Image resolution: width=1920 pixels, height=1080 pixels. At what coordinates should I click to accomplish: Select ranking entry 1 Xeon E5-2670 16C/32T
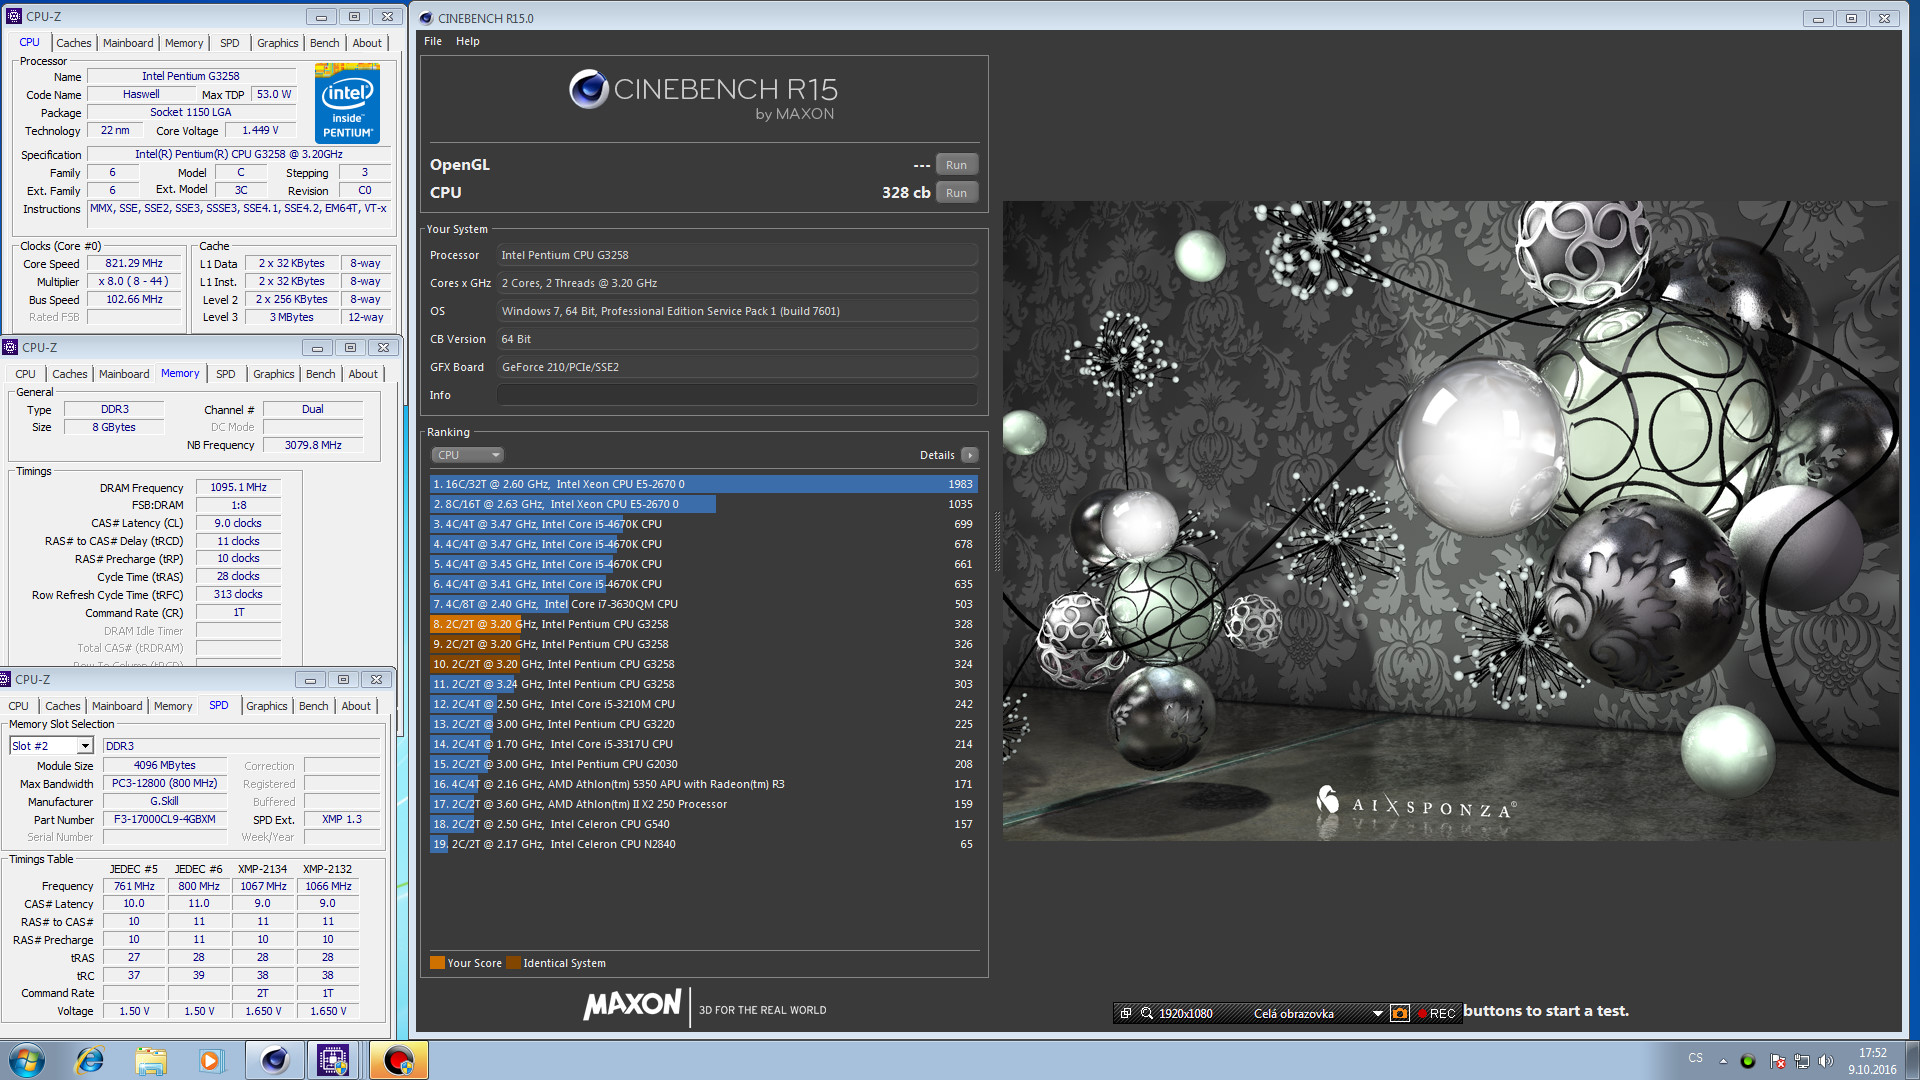pos(703,484)
